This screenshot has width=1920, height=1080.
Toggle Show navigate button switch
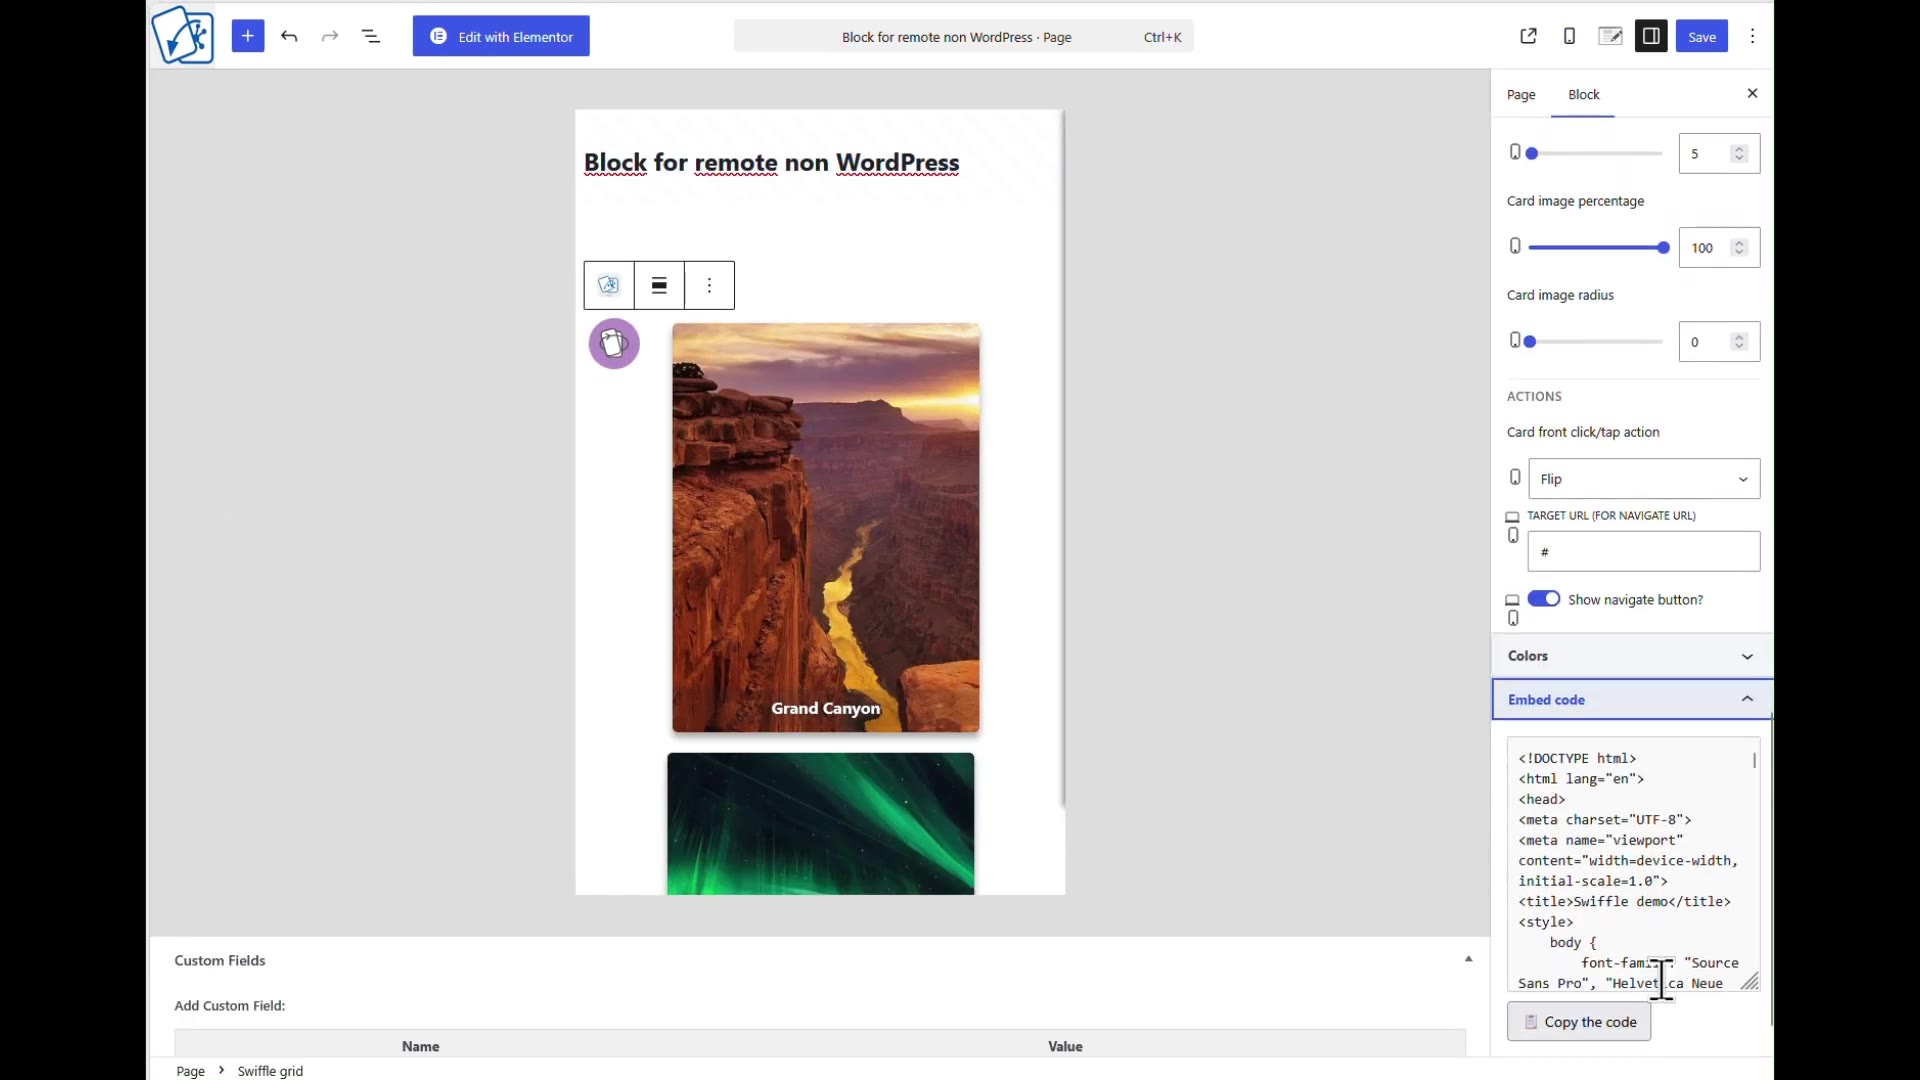click(1543, 599)
